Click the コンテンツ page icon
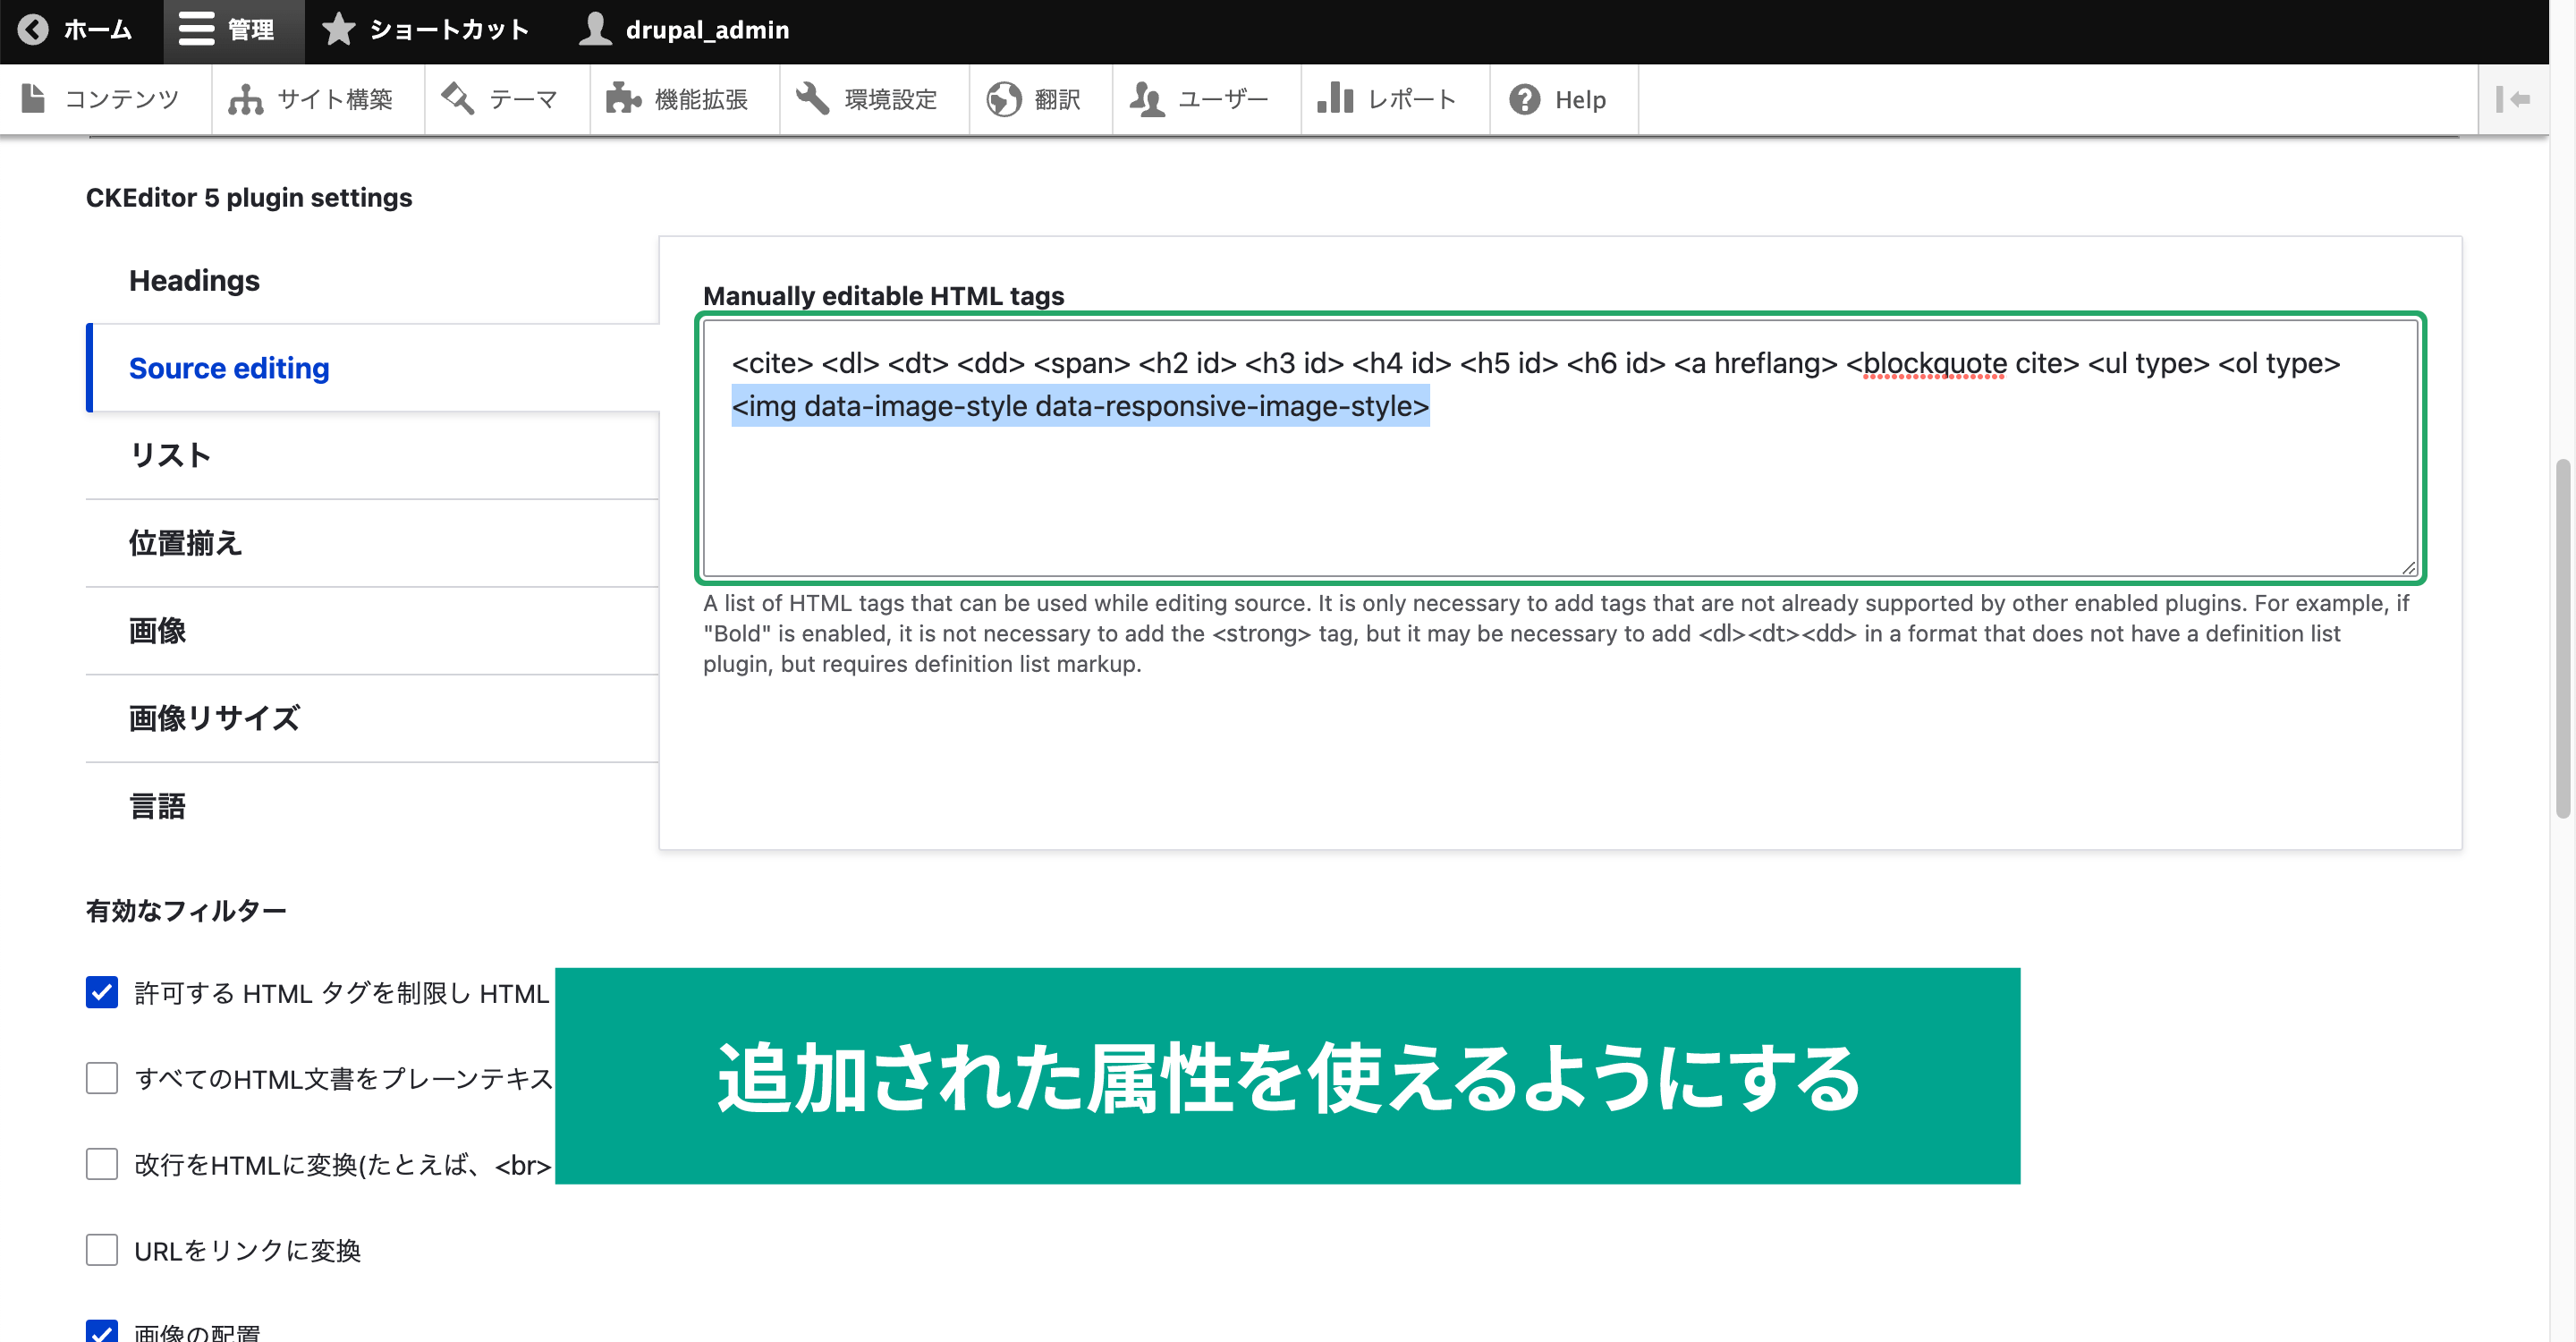 click(36, 98)
